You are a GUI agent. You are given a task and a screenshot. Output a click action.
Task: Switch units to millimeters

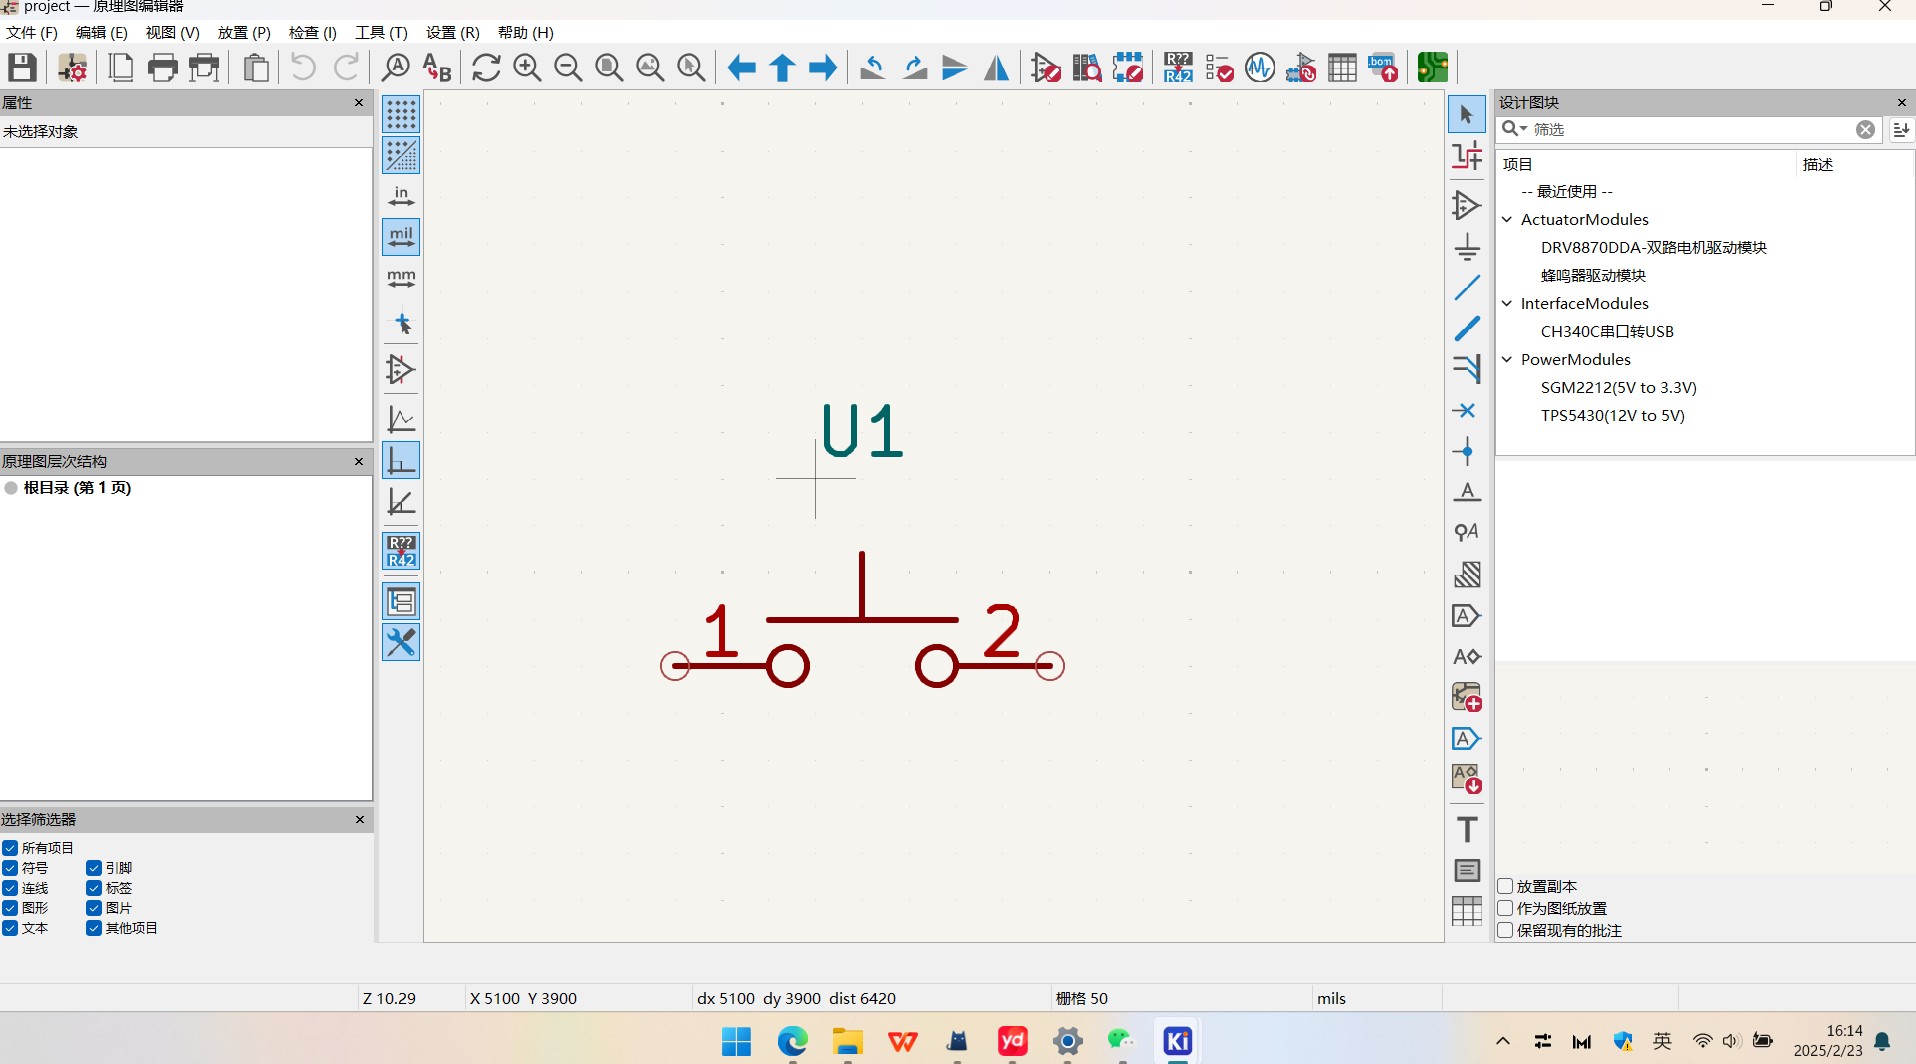click(401, 278)
